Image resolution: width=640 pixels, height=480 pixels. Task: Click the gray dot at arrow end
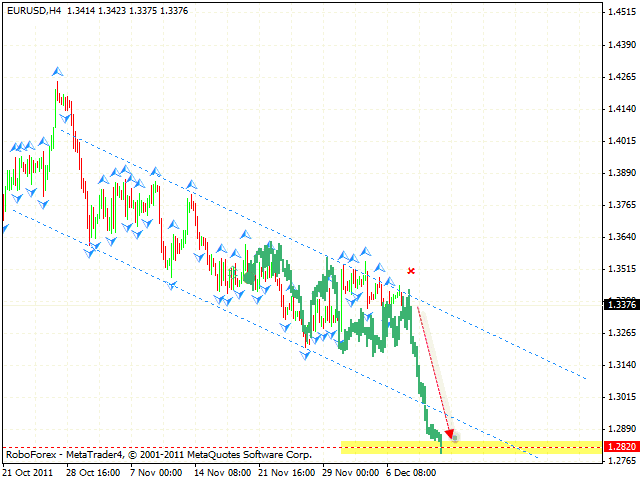455,437
